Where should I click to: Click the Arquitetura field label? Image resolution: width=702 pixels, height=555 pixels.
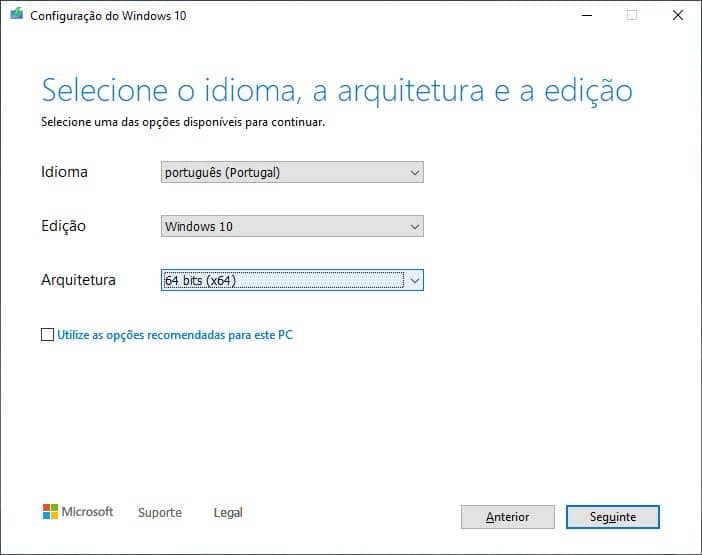tap(78, 280)
